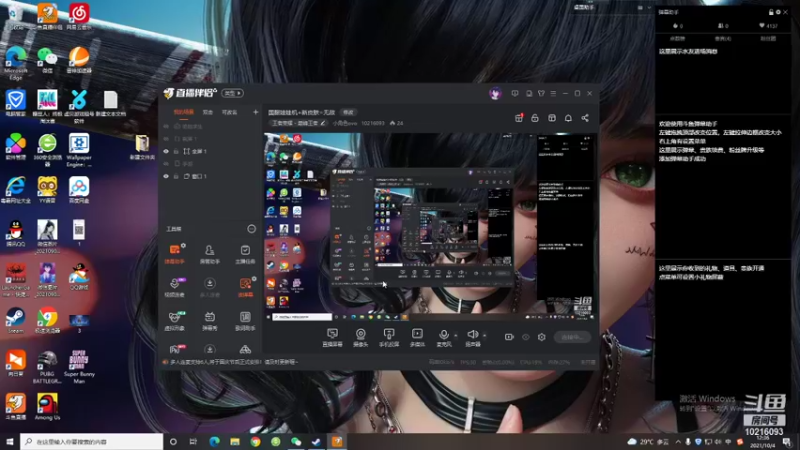This screenshot has height=450, width=800.
Task: Open Among Us desktop shortcut
Action: 47,407
